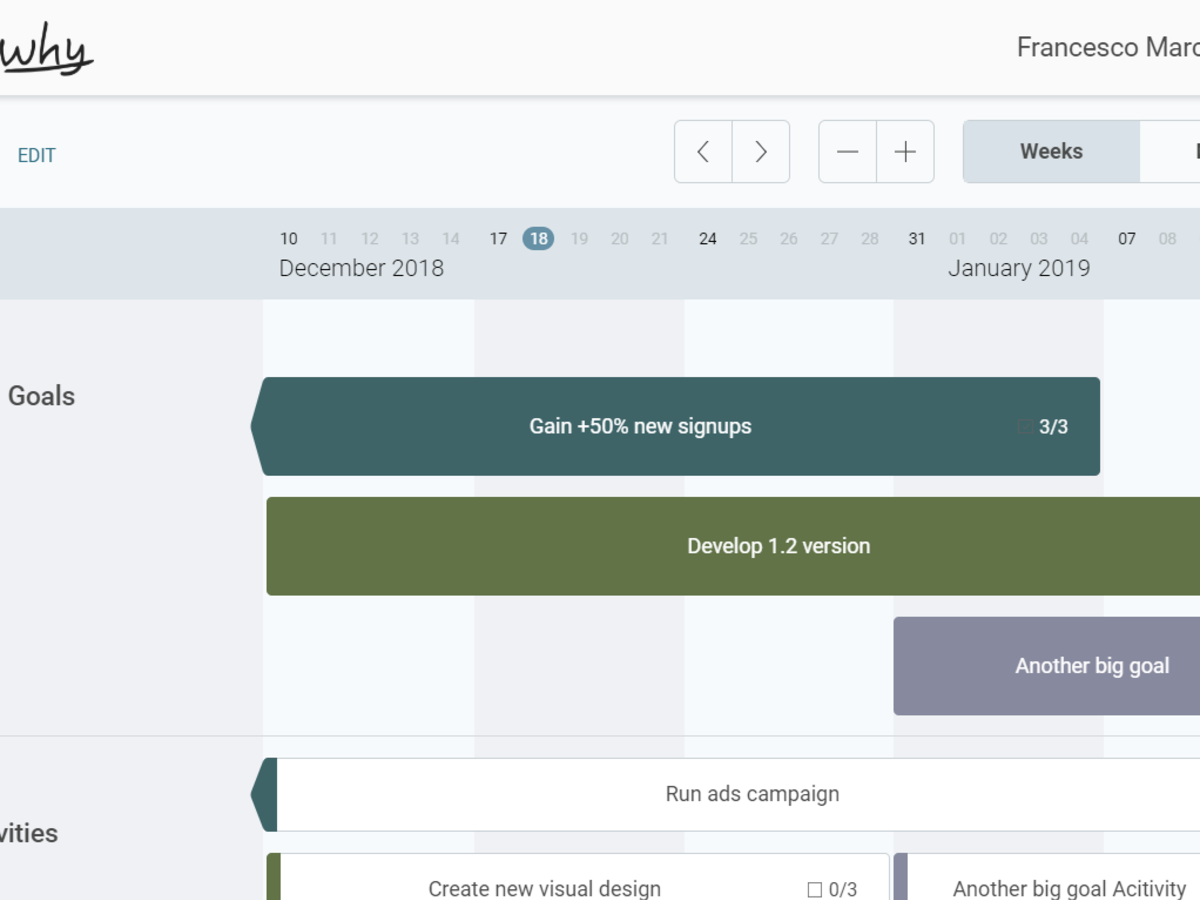1200x900 pixels.
Task: Click the next period right arrow
Action: tap(761, 152)
